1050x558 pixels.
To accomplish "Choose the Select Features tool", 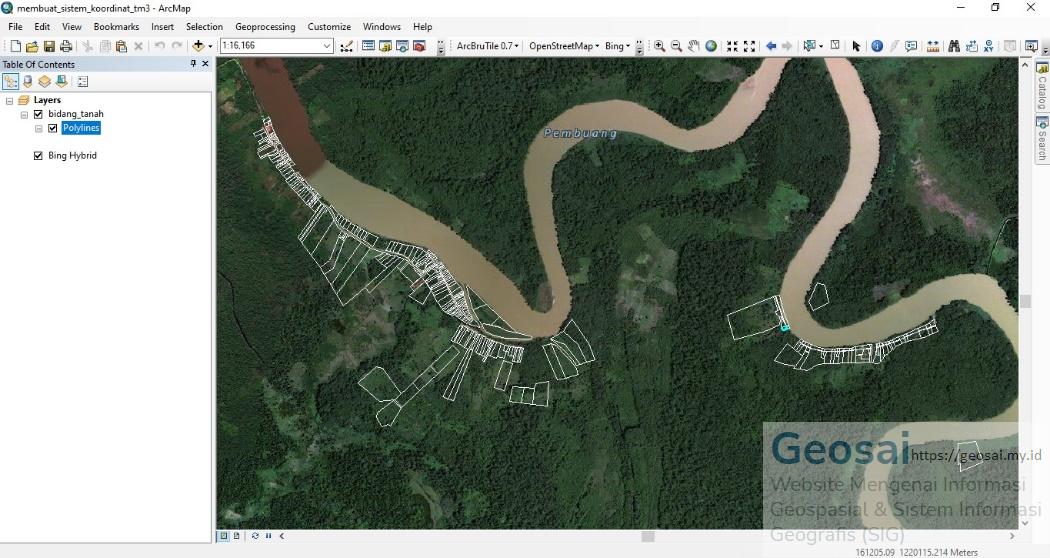I will (809, 46).
